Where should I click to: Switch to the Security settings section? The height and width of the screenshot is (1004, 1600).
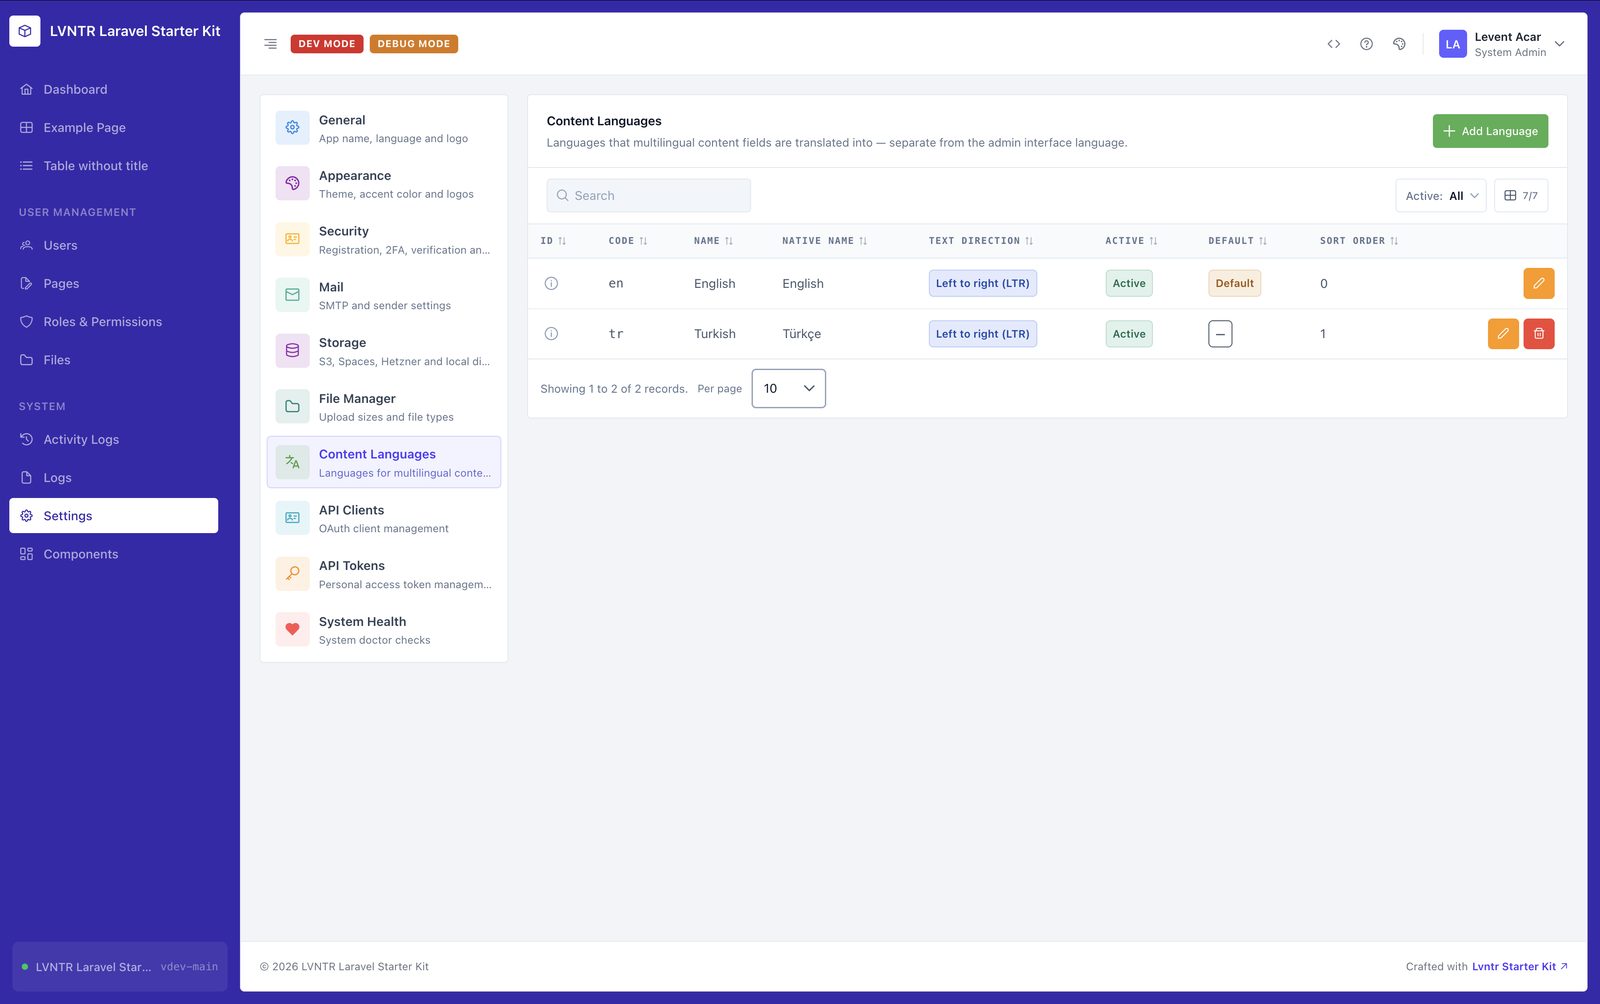[384, 240]
